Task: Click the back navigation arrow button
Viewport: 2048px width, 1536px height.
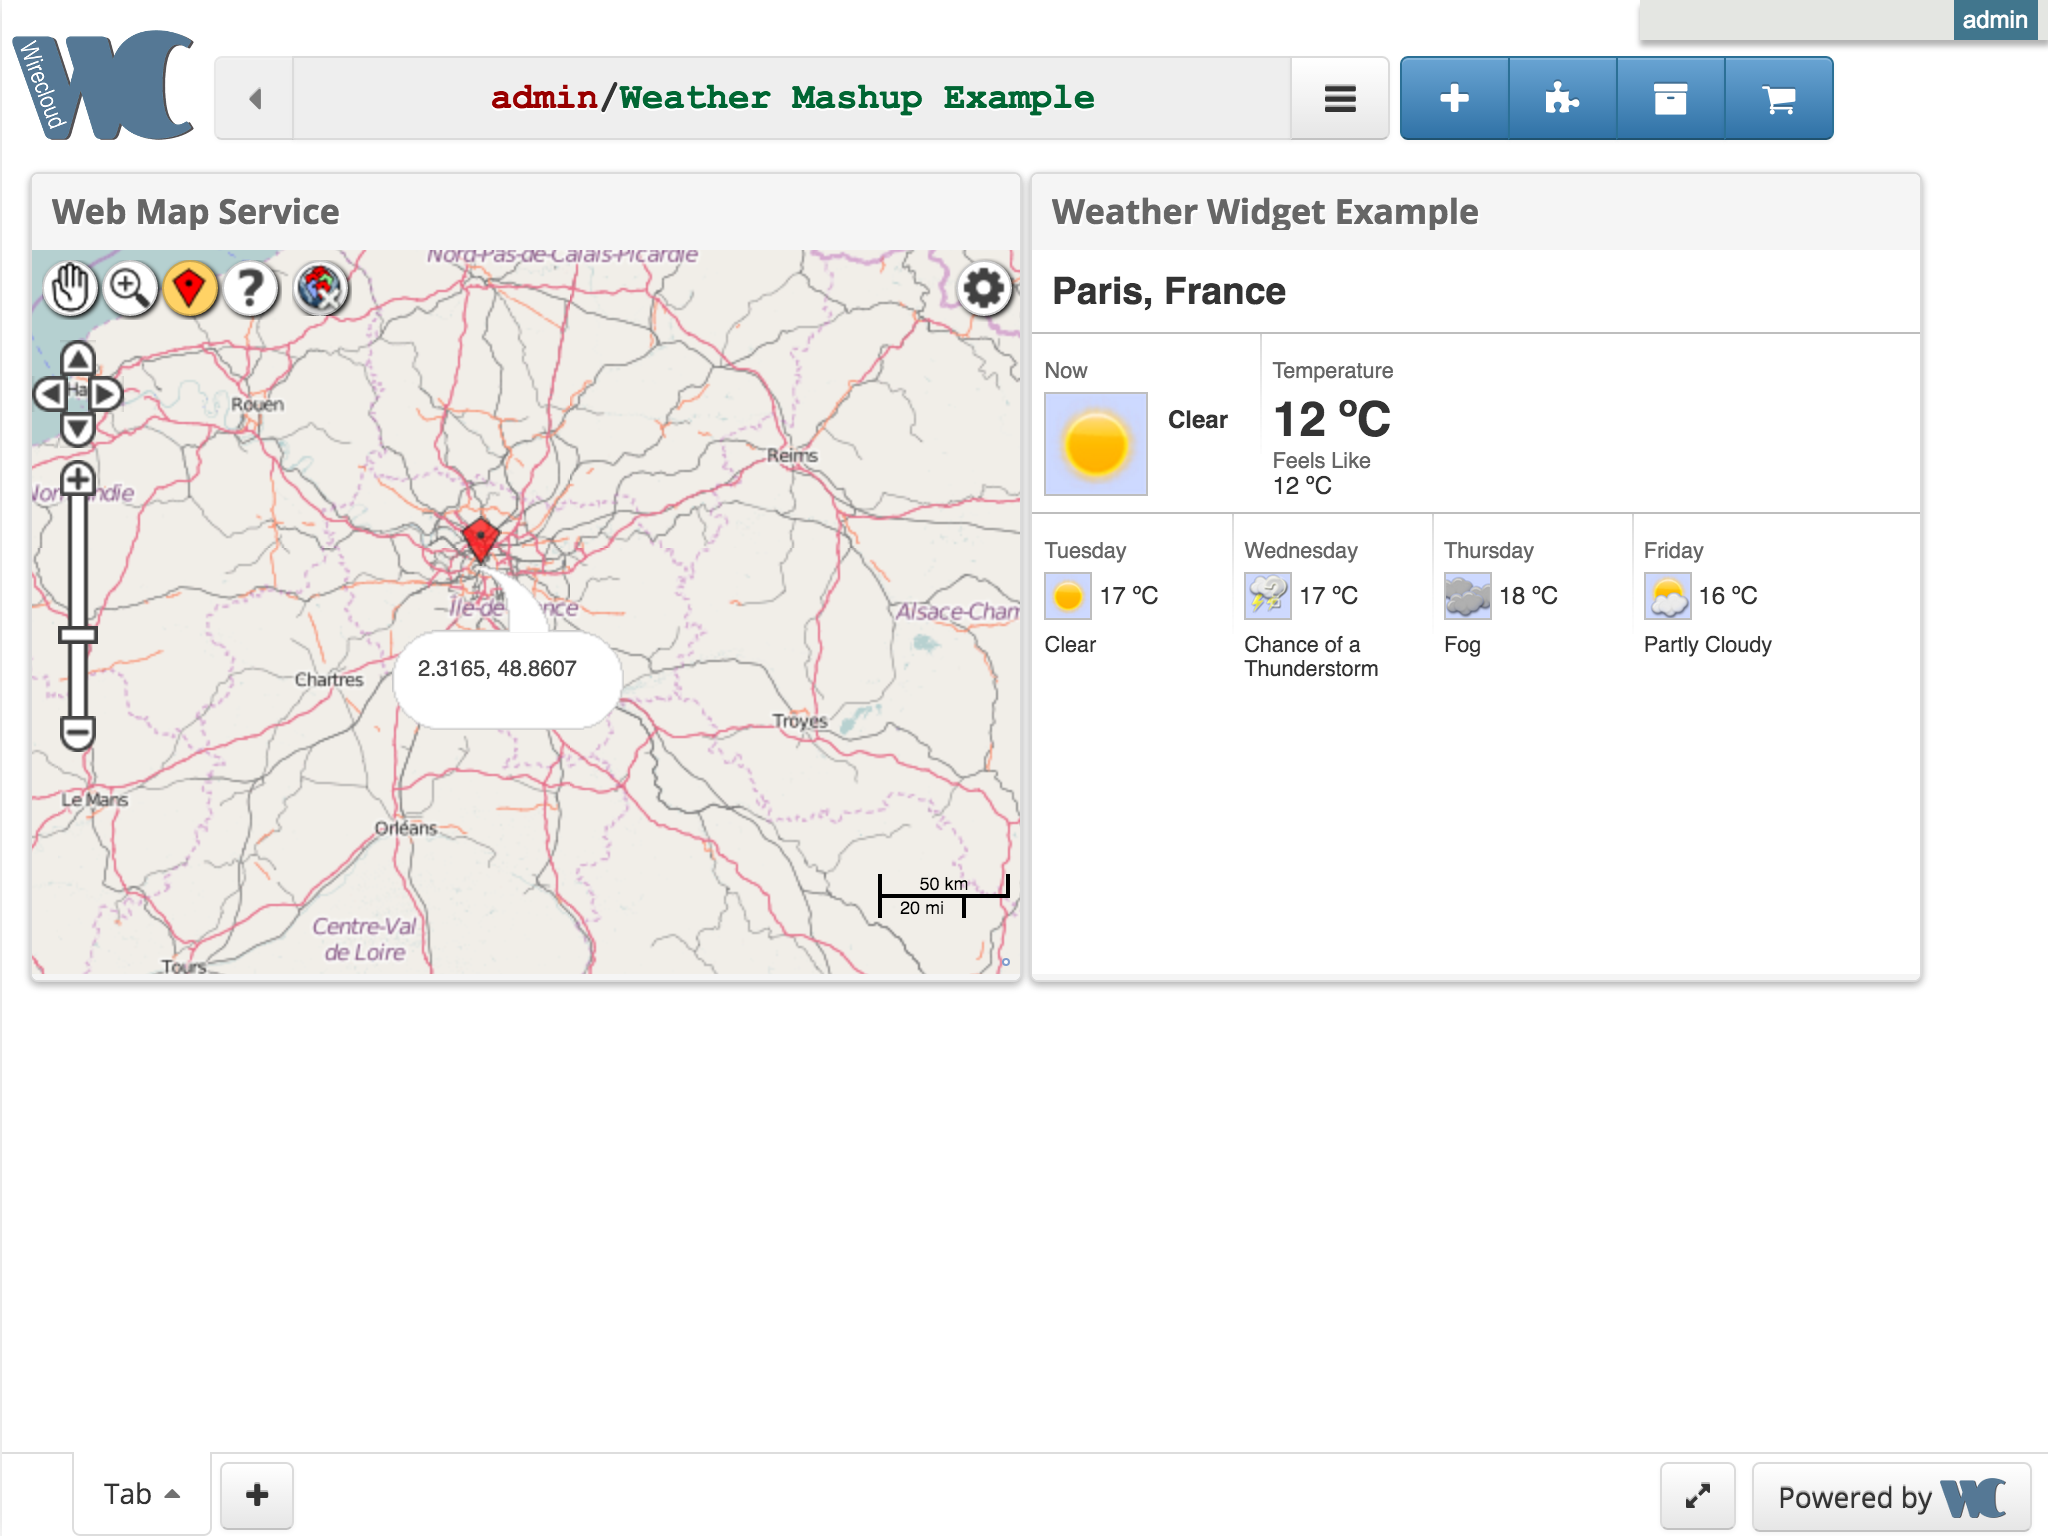Action: click(253, 98)
